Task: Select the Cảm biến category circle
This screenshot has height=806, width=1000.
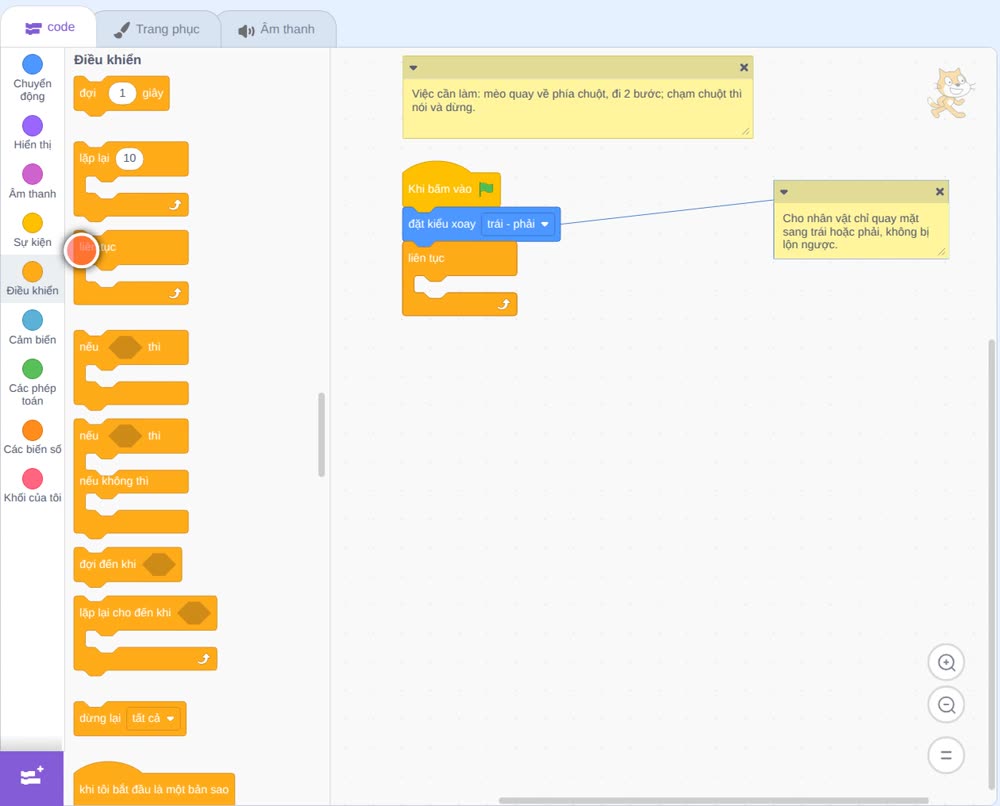Action: (33, 320)
